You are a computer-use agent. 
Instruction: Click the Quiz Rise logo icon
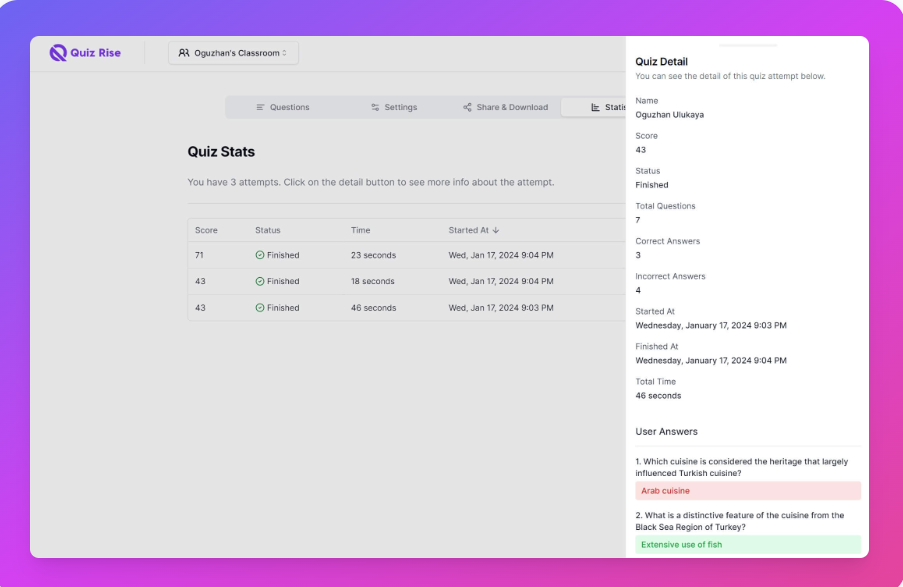(58, 53)
